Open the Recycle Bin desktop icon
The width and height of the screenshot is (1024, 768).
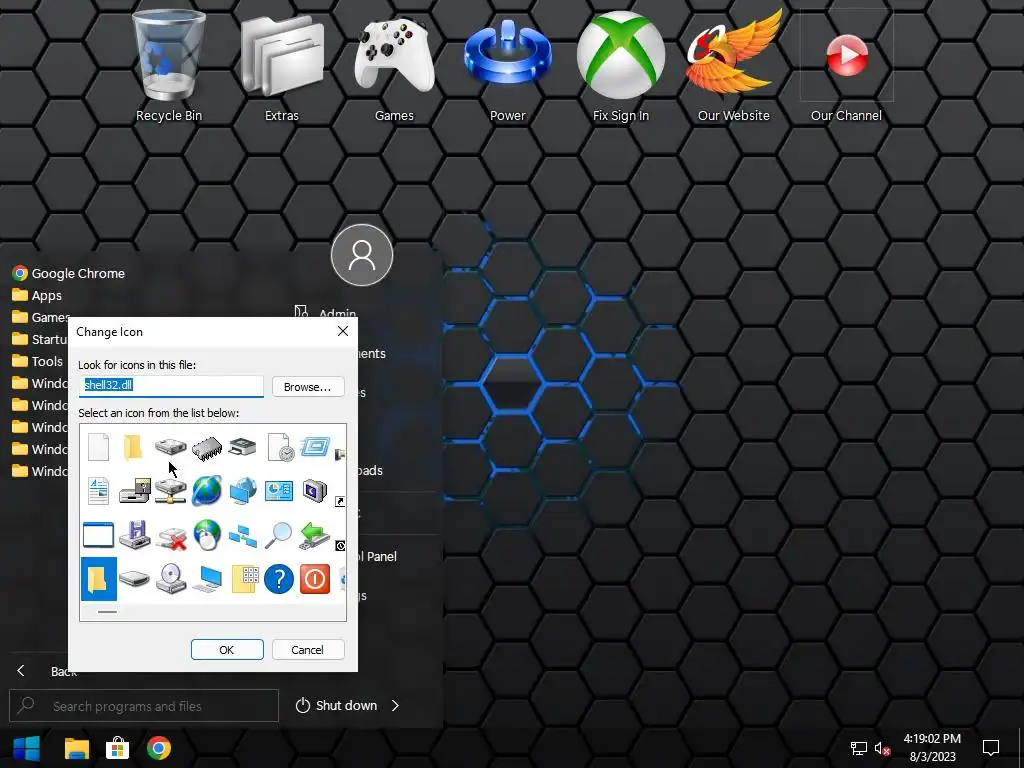[168, 65]
